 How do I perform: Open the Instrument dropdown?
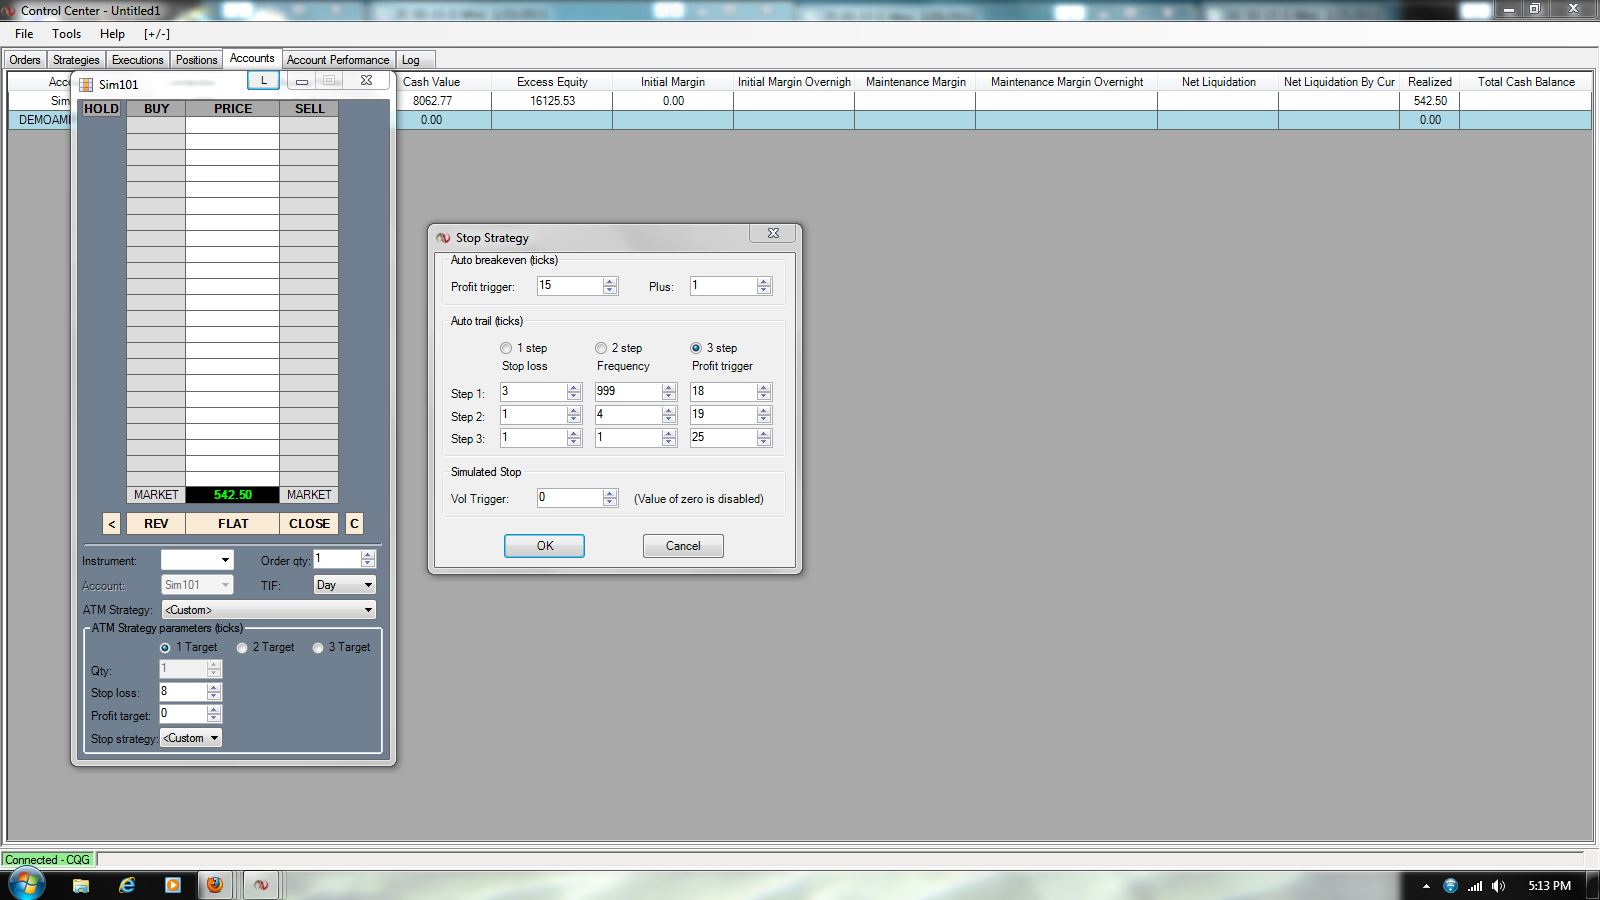225,560
